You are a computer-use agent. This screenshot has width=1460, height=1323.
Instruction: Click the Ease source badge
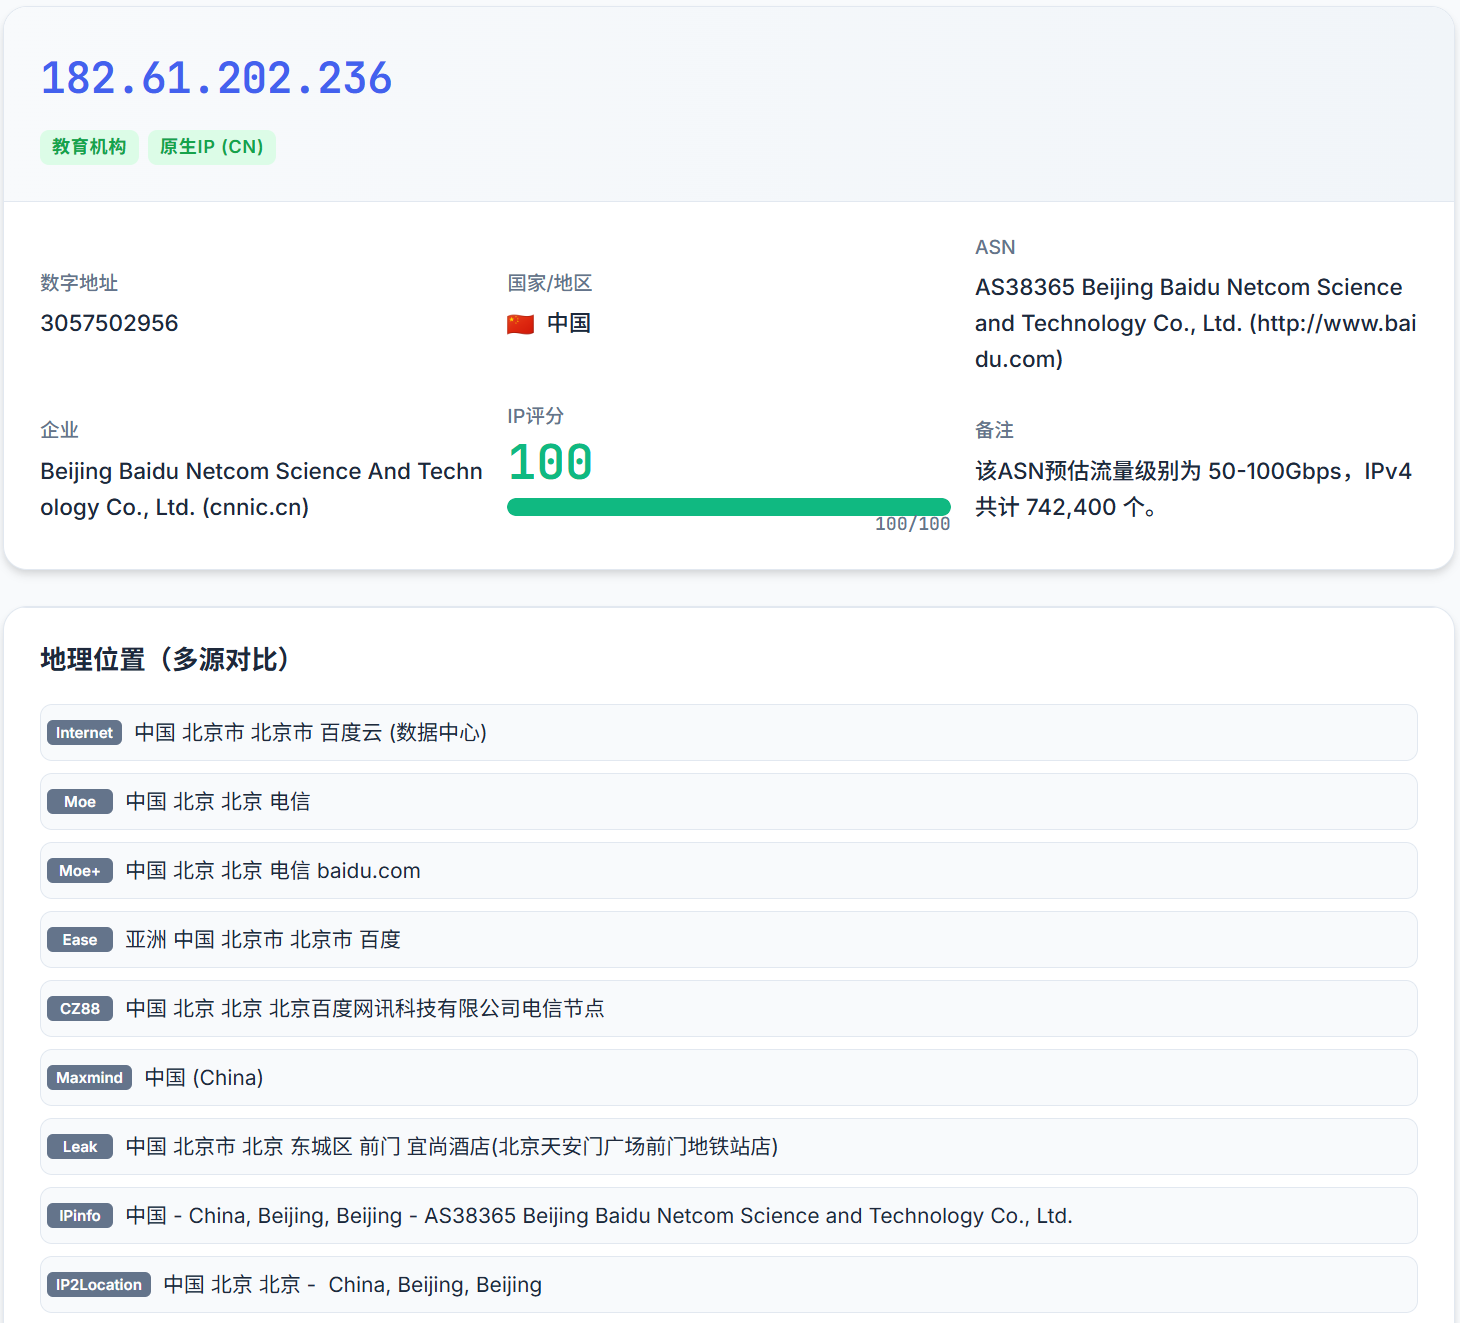(80, 940)
